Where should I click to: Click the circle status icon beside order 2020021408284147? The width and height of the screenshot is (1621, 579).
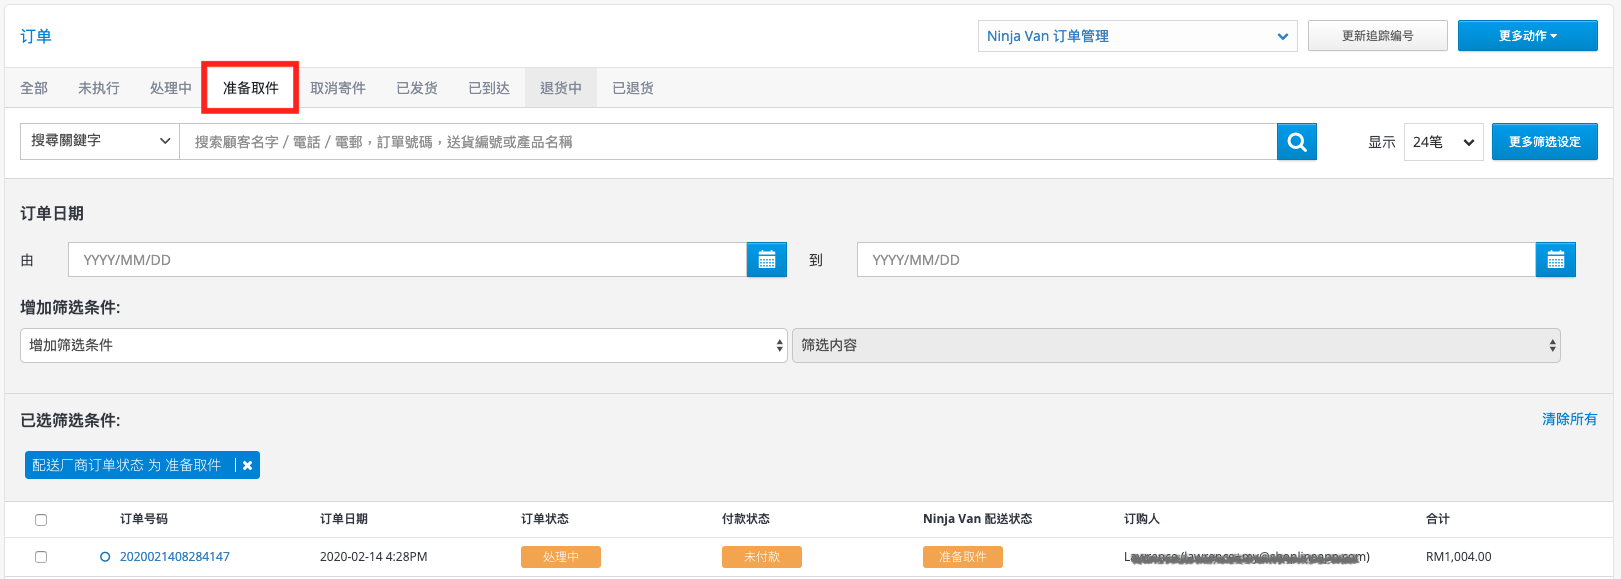[x=105, y=557]
